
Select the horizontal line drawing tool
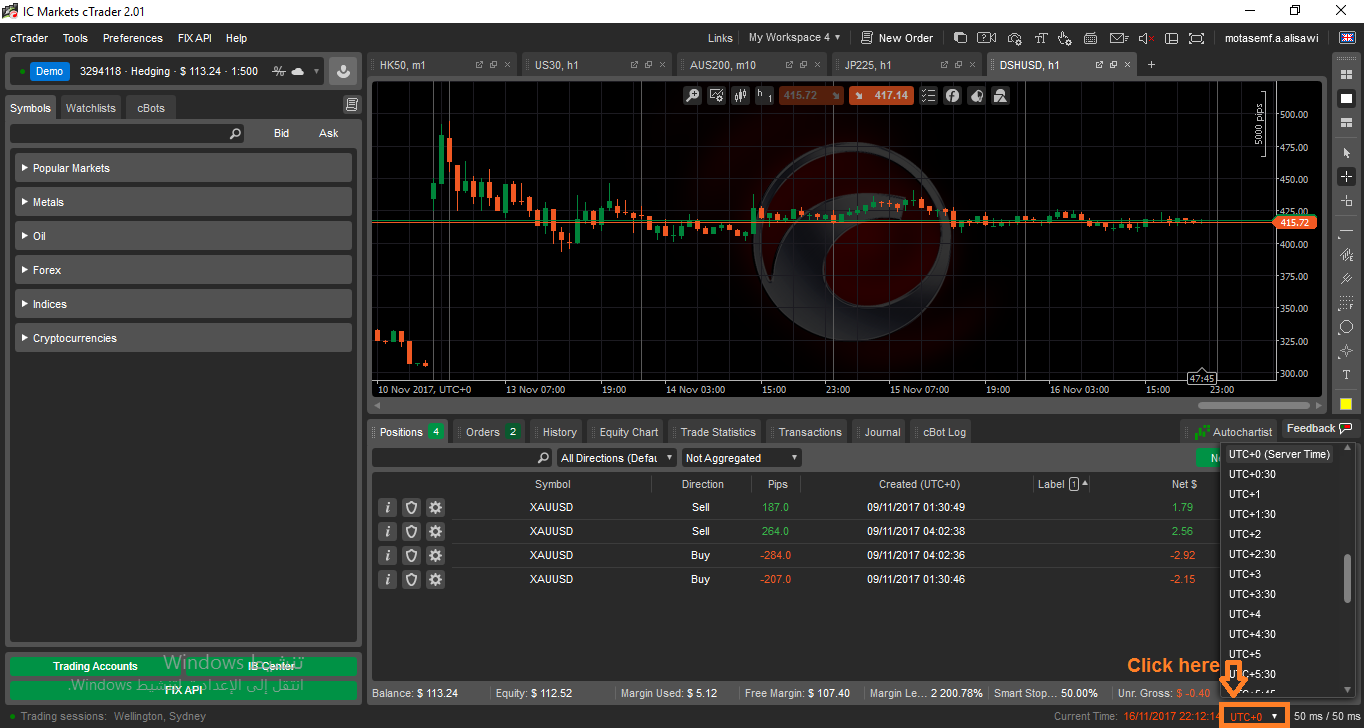[x=1346, y=231]
